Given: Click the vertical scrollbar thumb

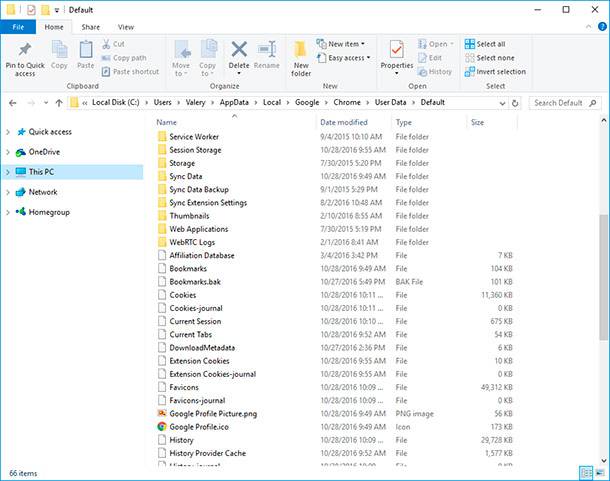Looking at the screenshot, I should click(x=603, y=277).
